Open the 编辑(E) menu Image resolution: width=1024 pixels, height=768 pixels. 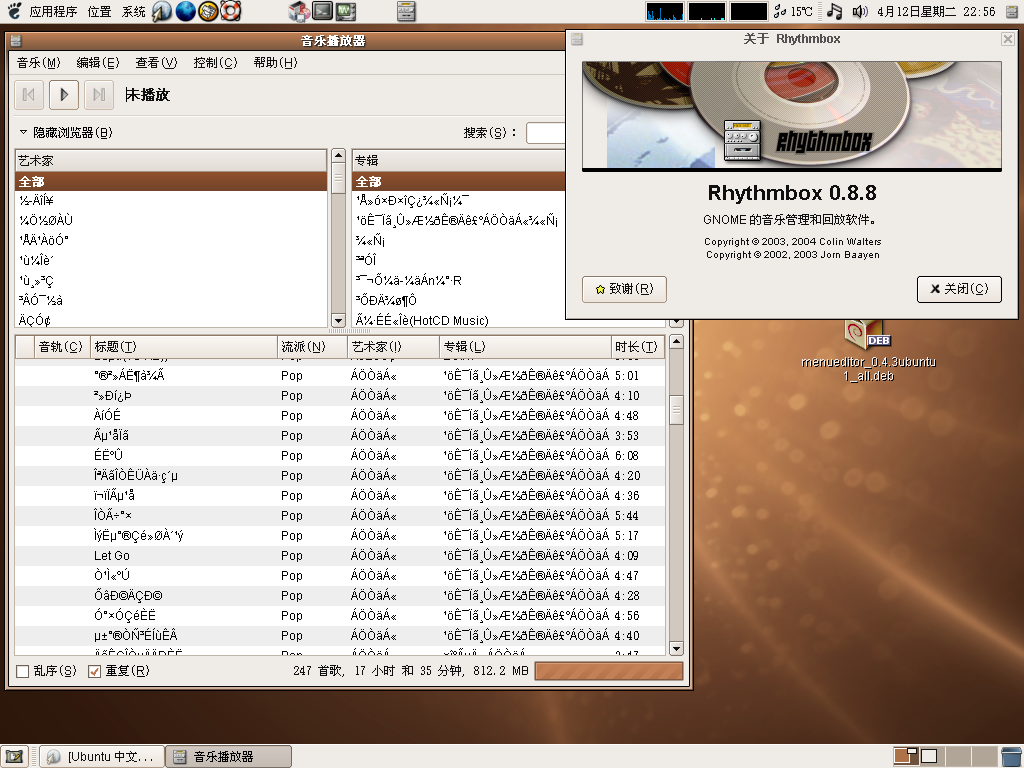pyautogui.click(x=98, y=63)
